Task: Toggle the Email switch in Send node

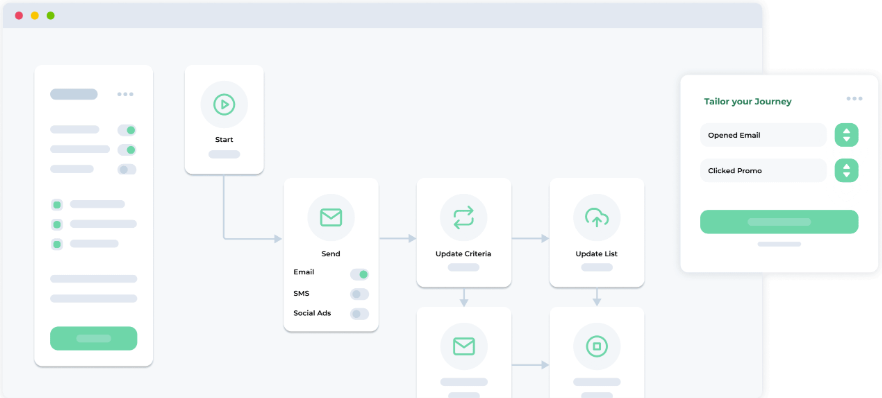Action: 359,274
